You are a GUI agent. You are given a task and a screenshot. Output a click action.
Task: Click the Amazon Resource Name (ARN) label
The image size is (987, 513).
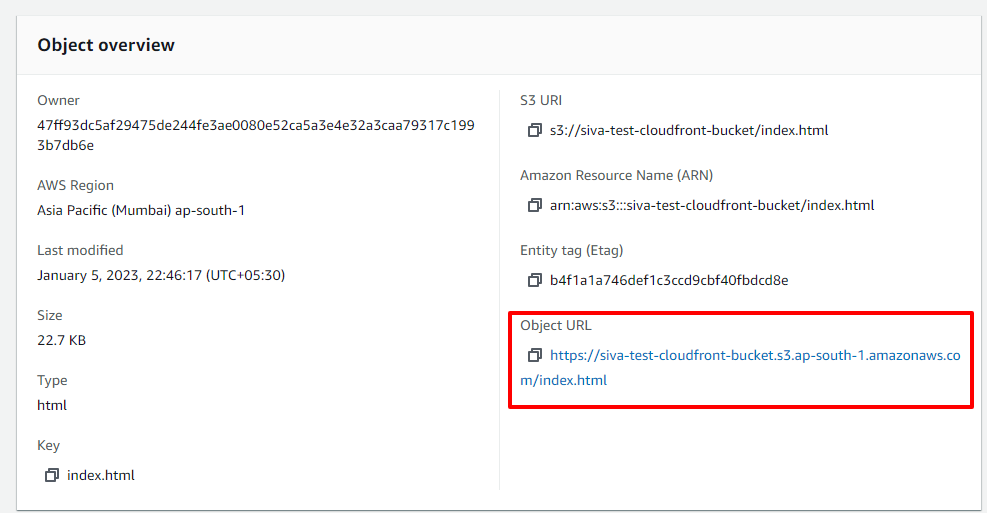(x=616, y=175)
